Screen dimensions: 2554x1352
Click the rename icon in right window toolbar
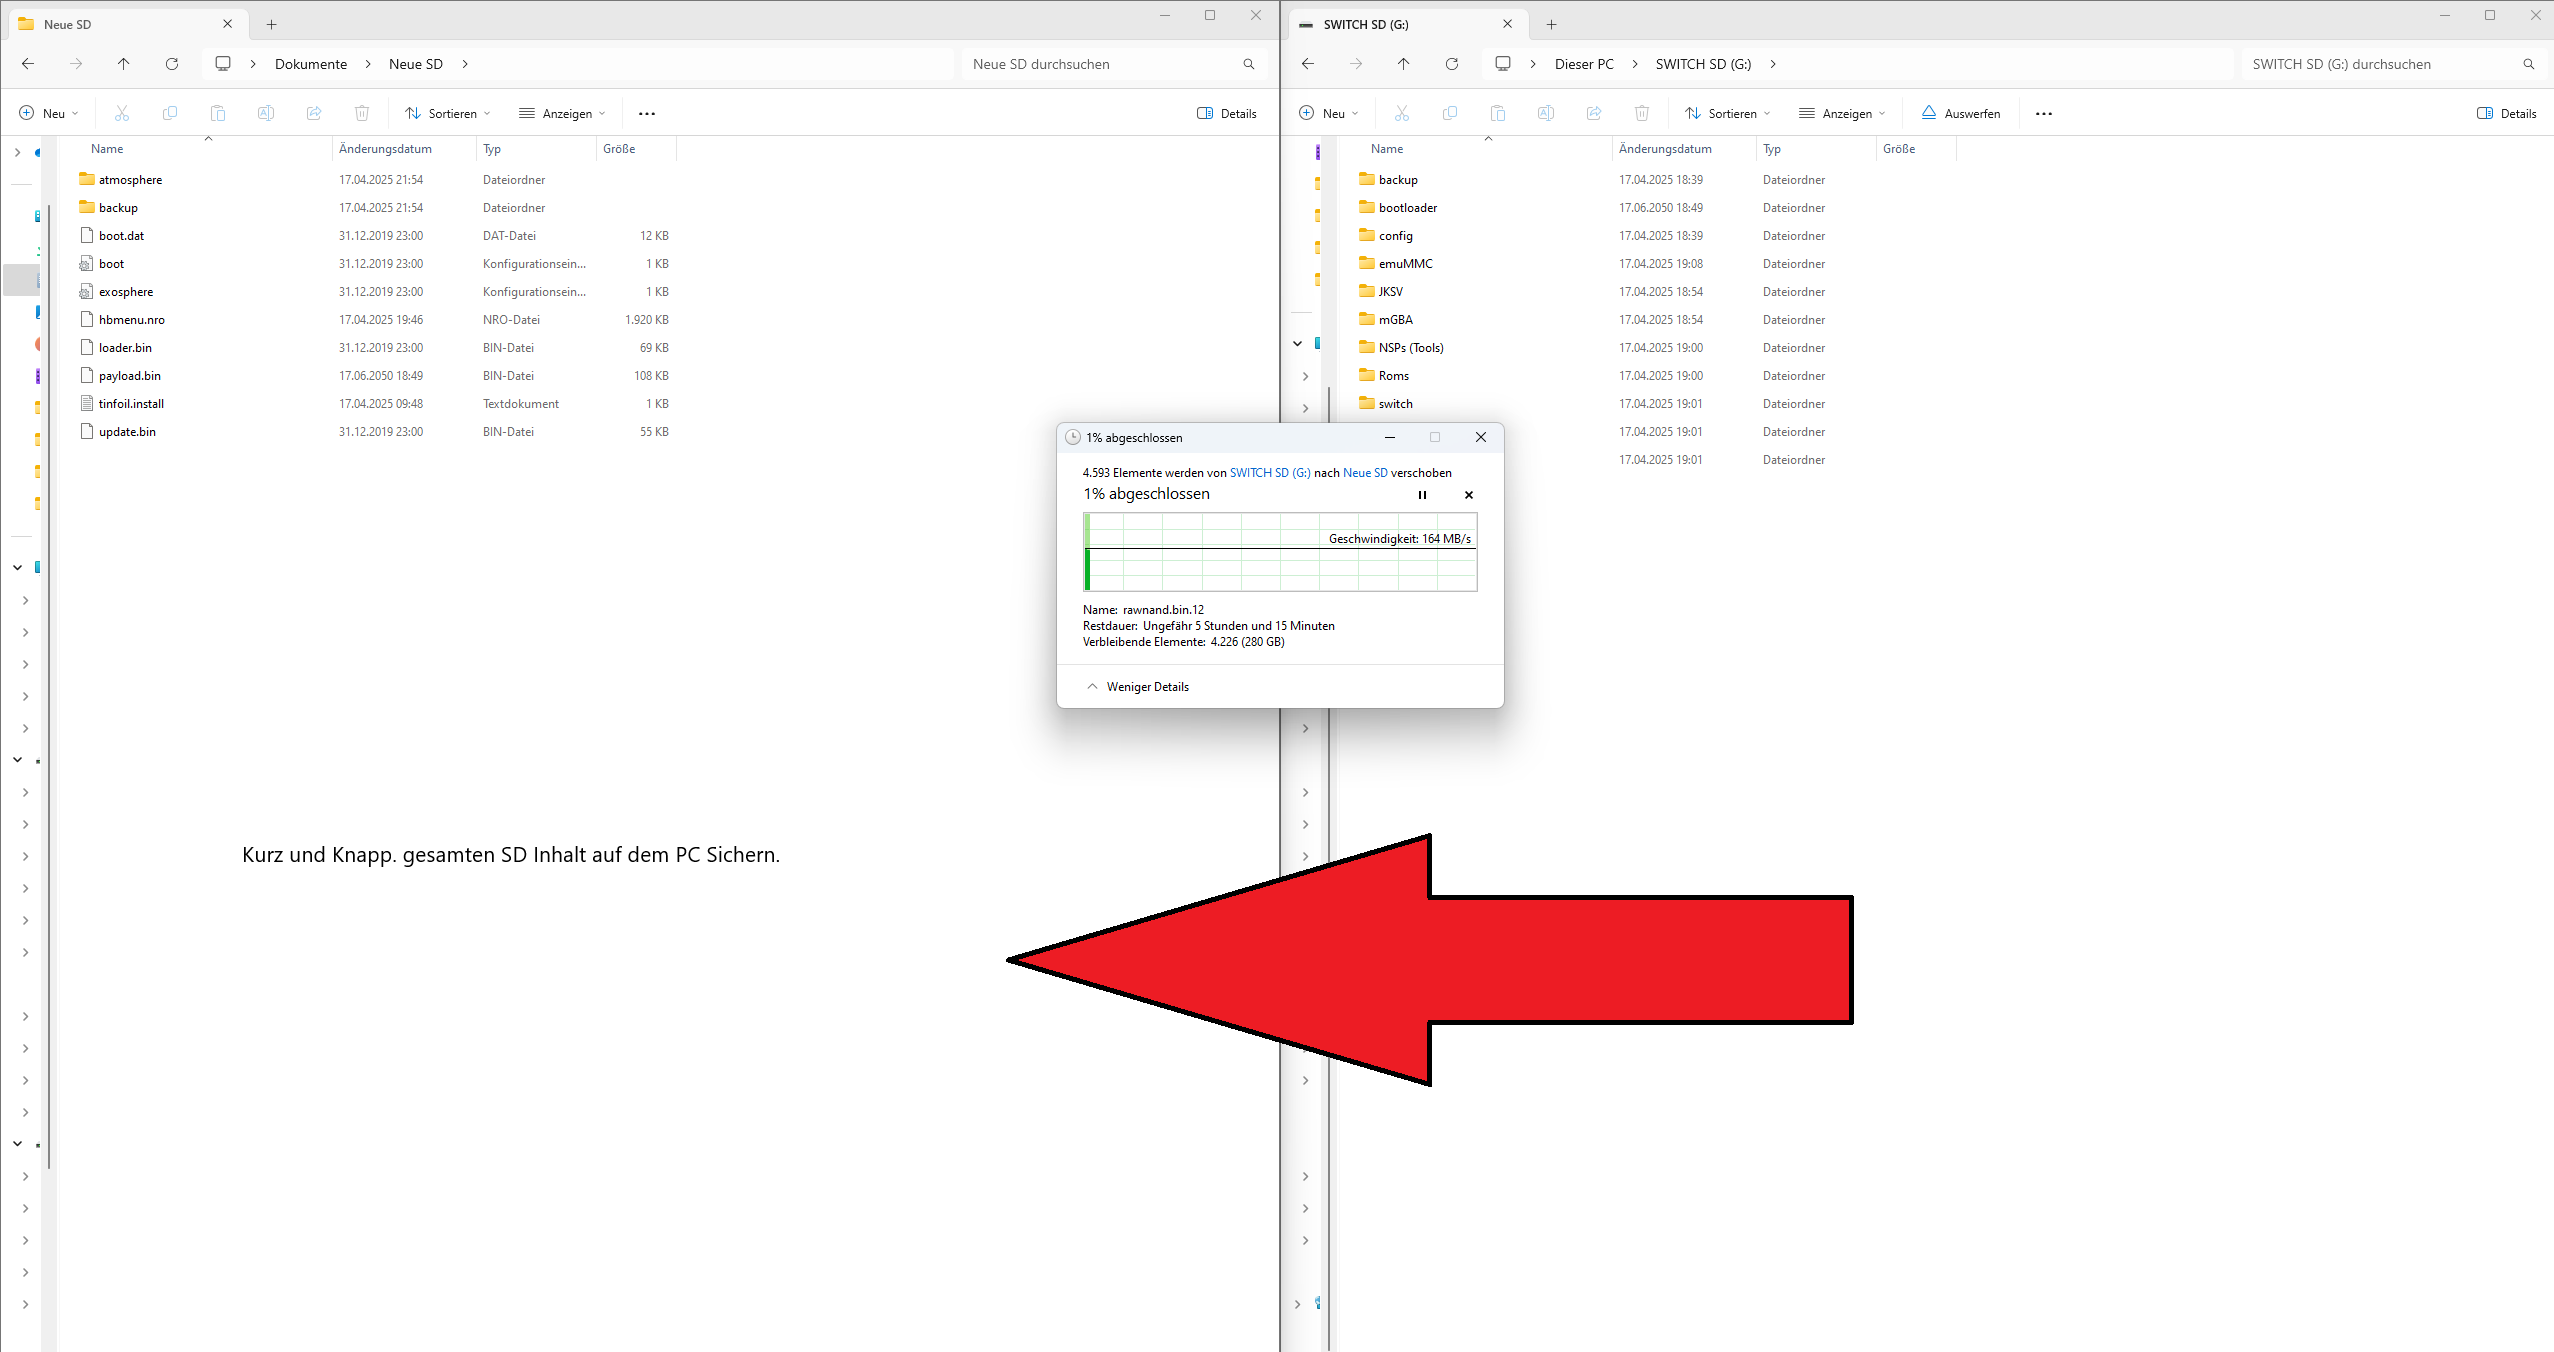pos(1546,113)
